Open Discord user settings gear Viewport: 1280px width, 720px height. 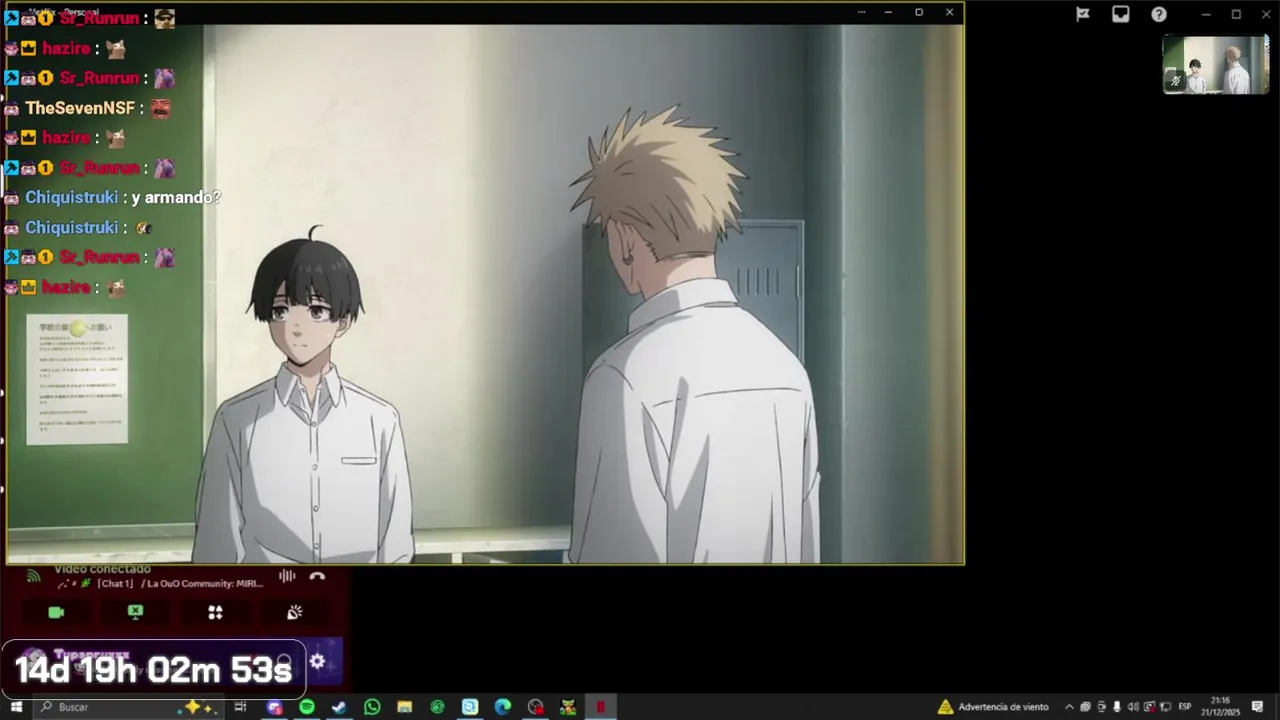click(x=317, y=661)
